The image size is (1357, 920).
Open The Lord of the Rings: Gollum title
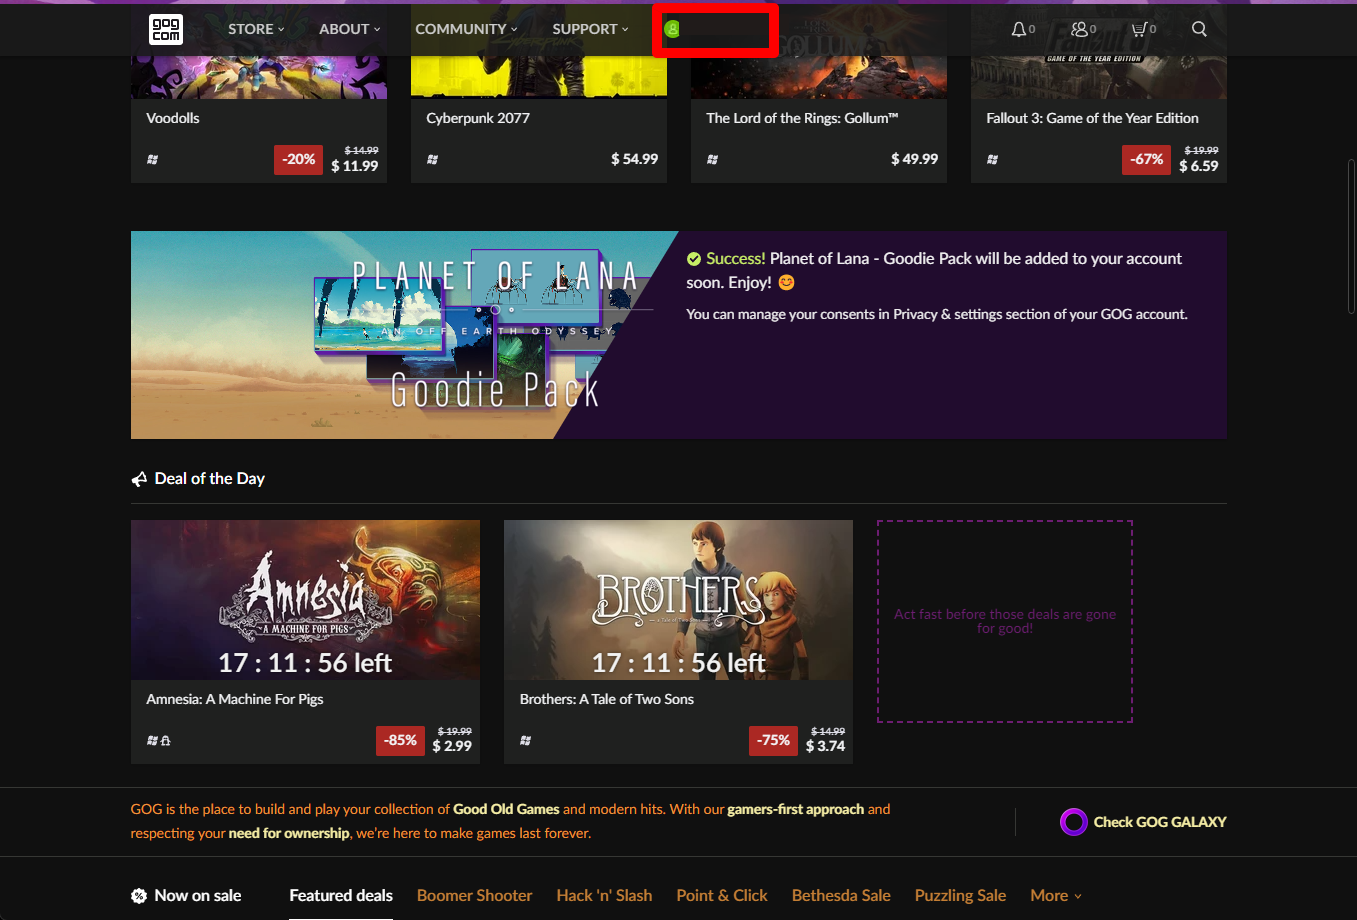tap(802, 118)
